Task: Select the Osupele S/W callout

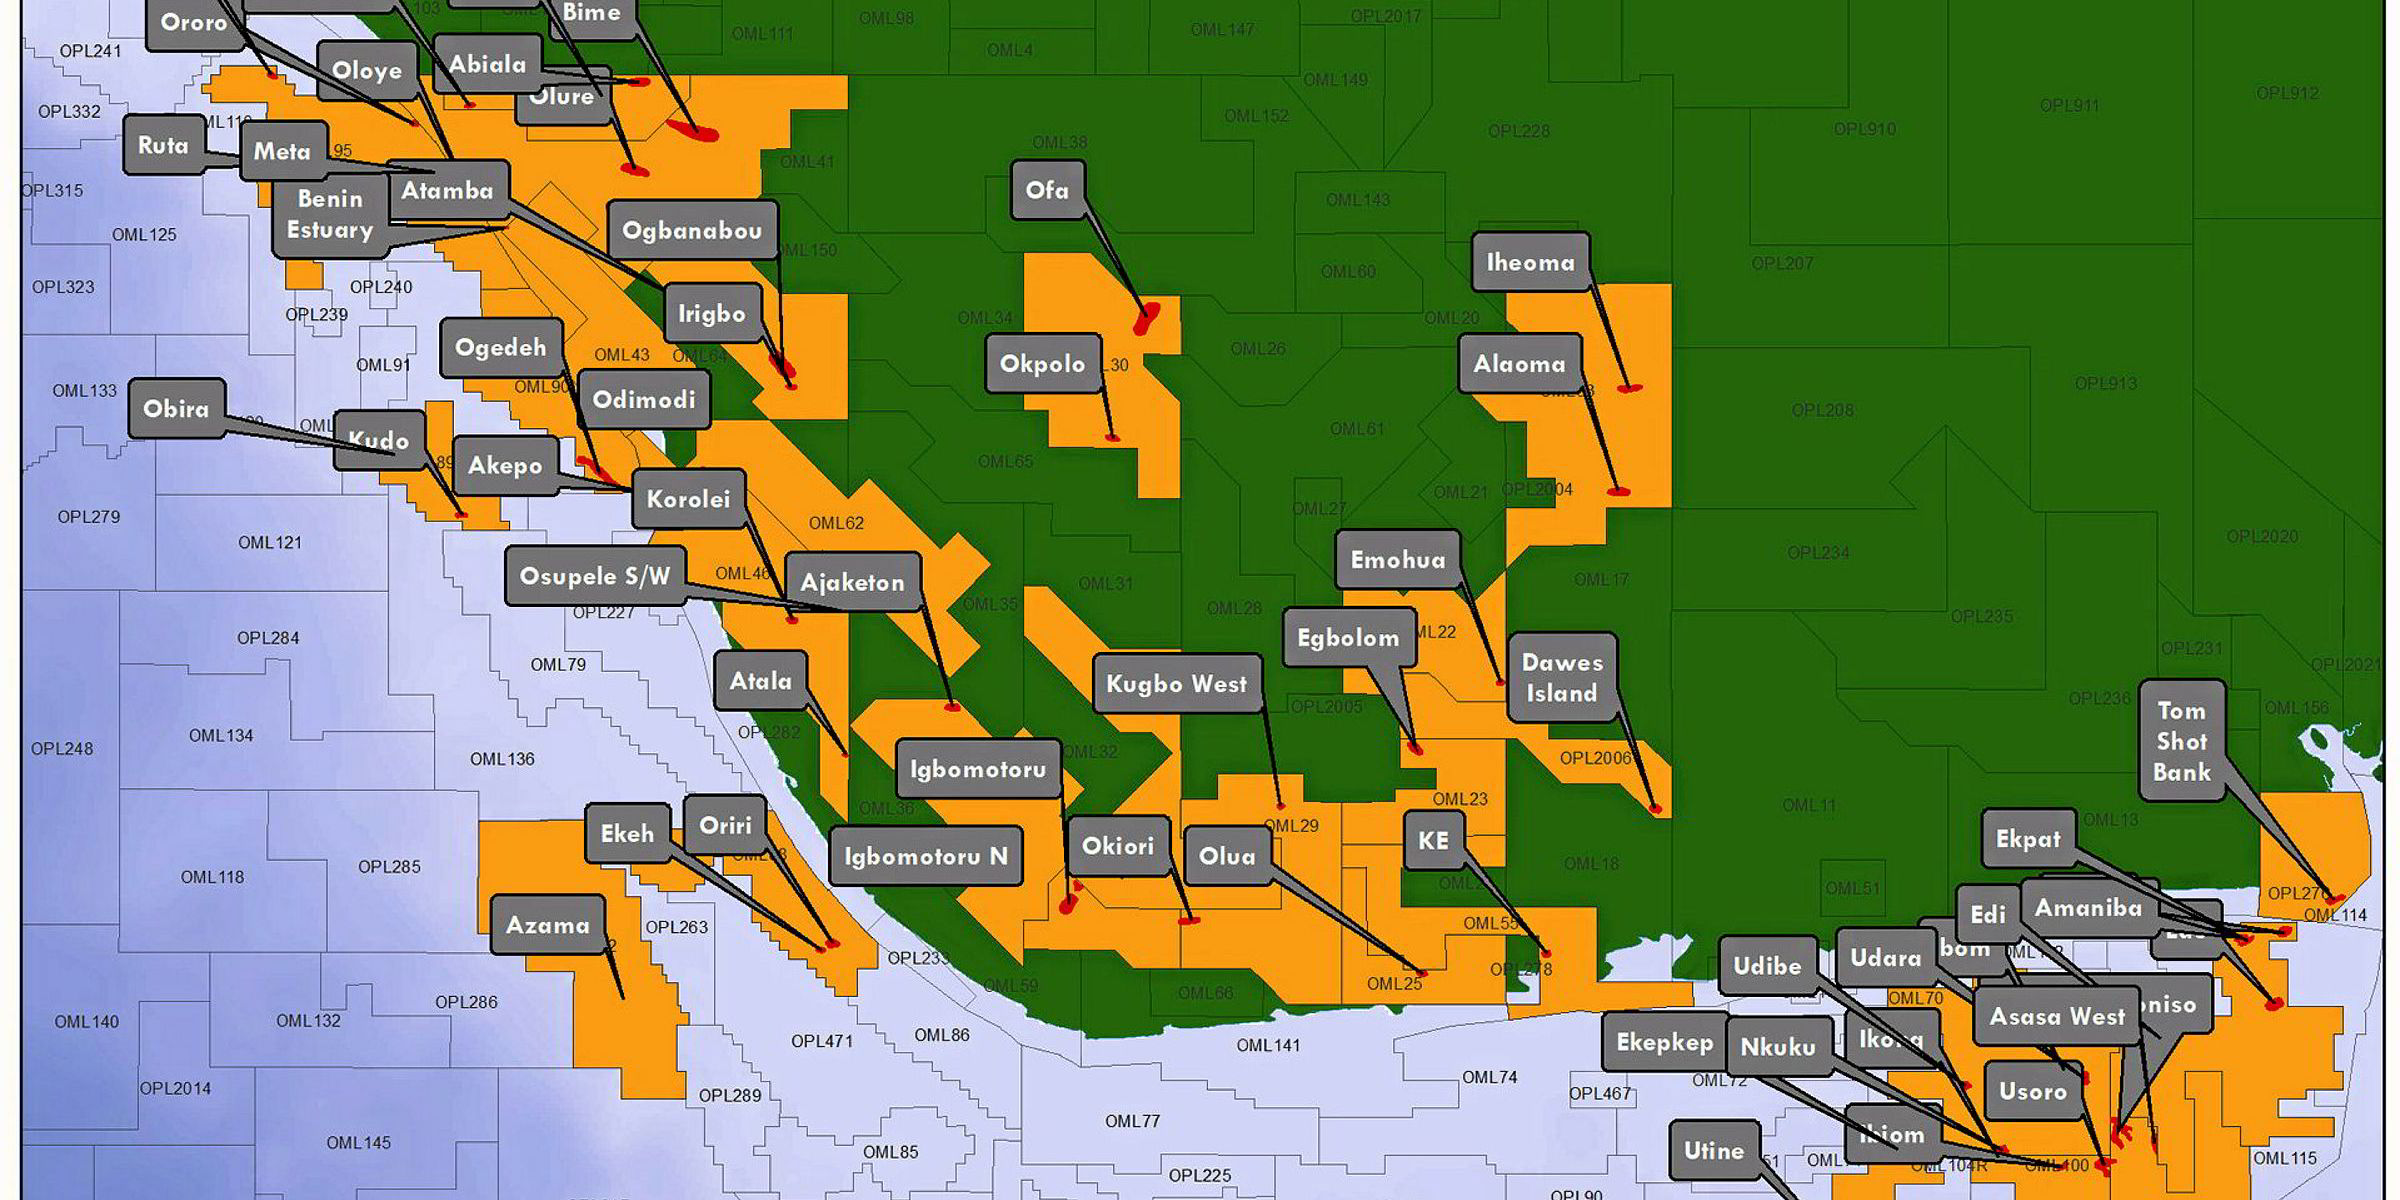Action: [x=597, y=577]
